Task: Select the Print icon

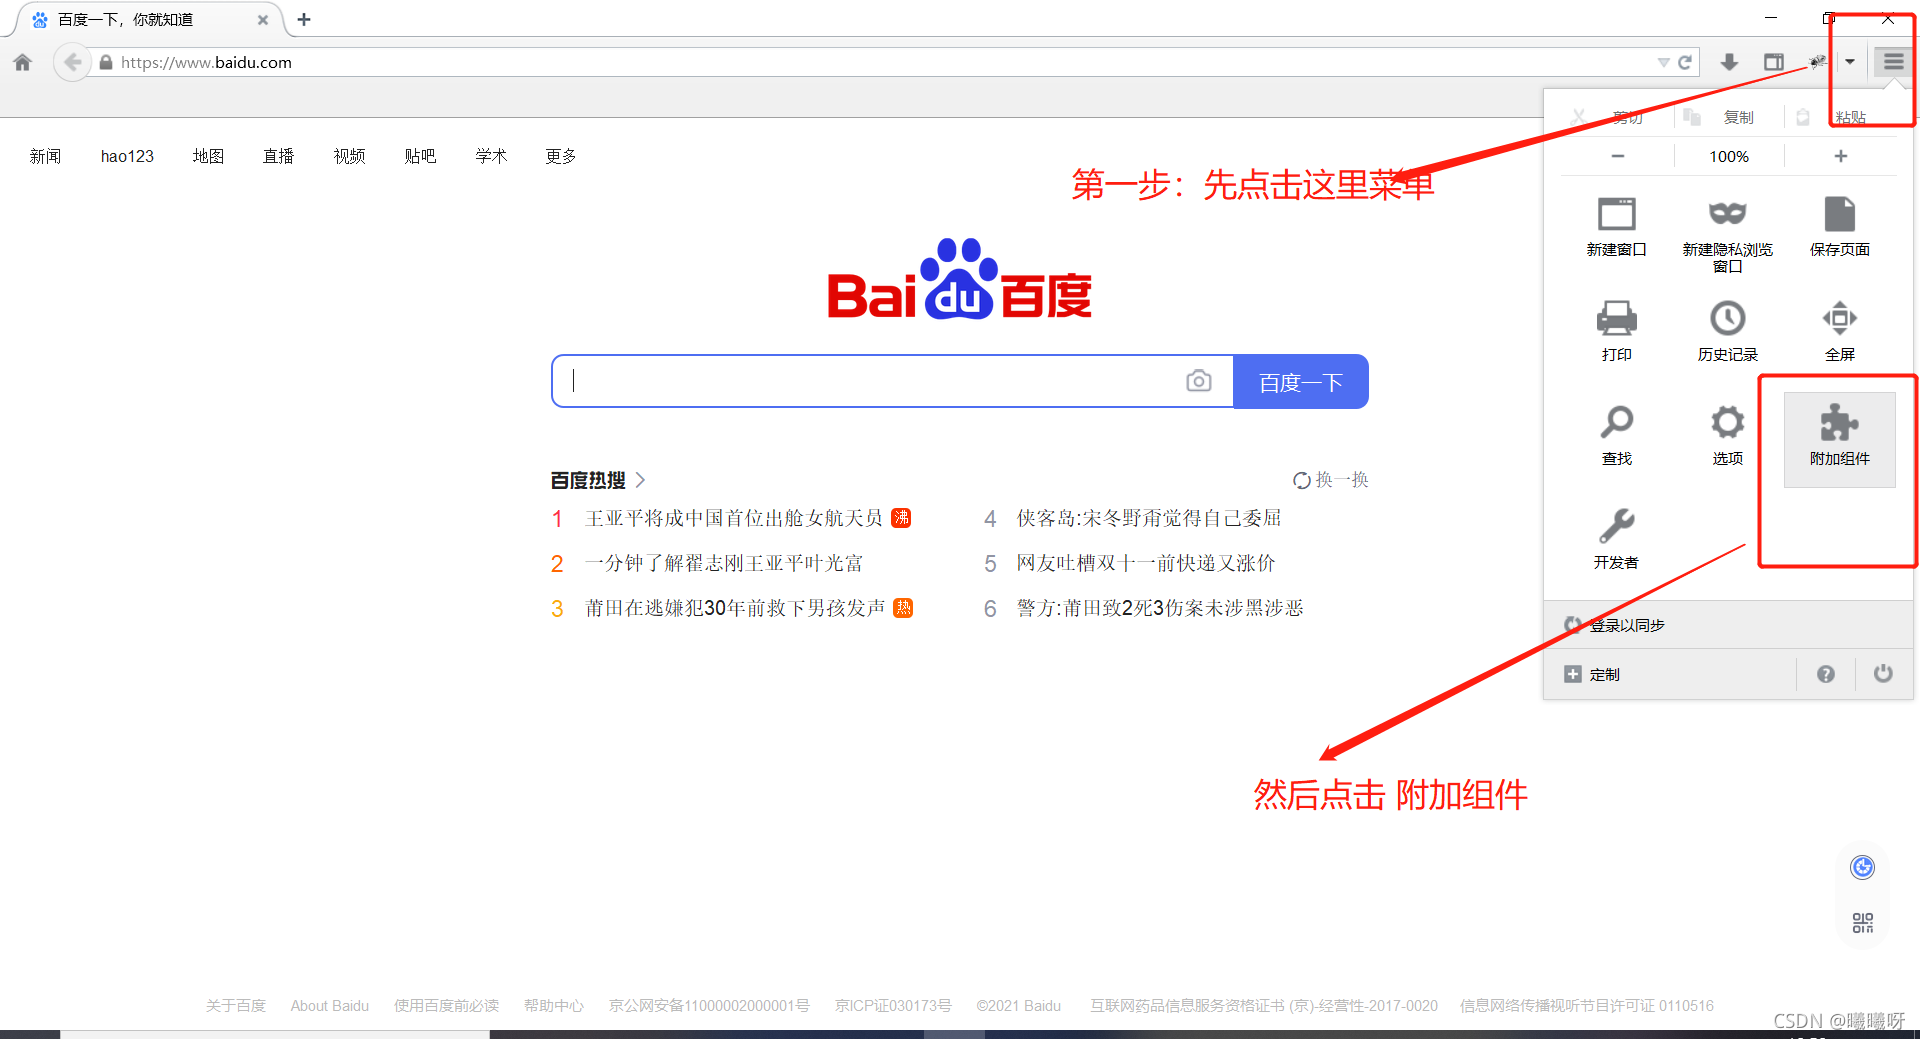Action: click(x=1616, y=331)
